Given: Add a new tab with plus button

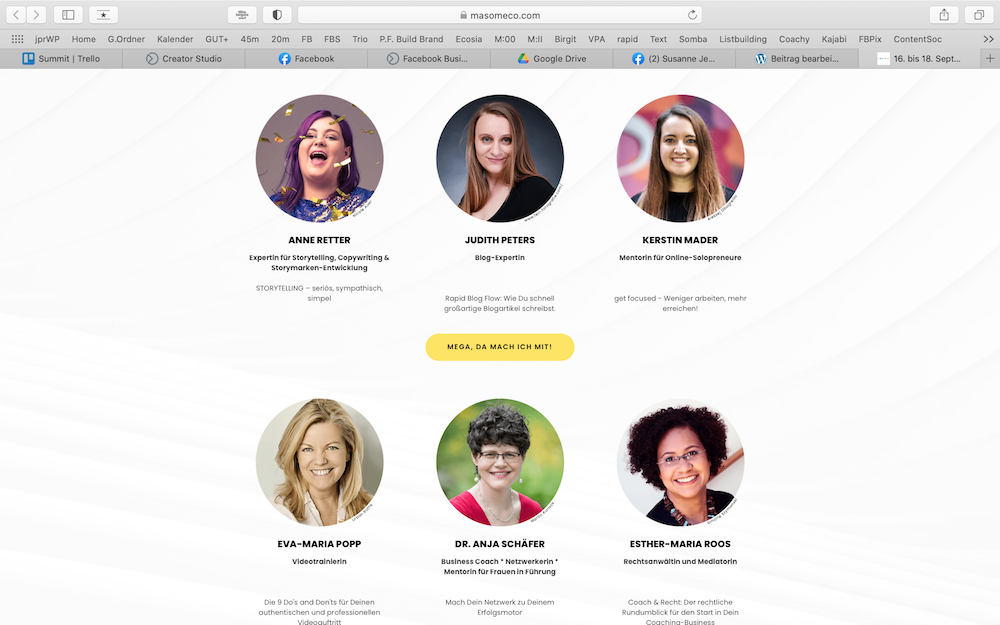Looking at the screenshot, I should pos(990,59).
